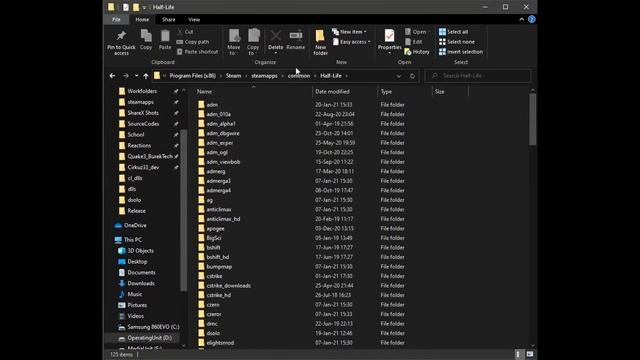The height and width of the screenshot is (360, 640).
Task: Click the file list vertical scrollbar
Action: [x=532, y=119]
